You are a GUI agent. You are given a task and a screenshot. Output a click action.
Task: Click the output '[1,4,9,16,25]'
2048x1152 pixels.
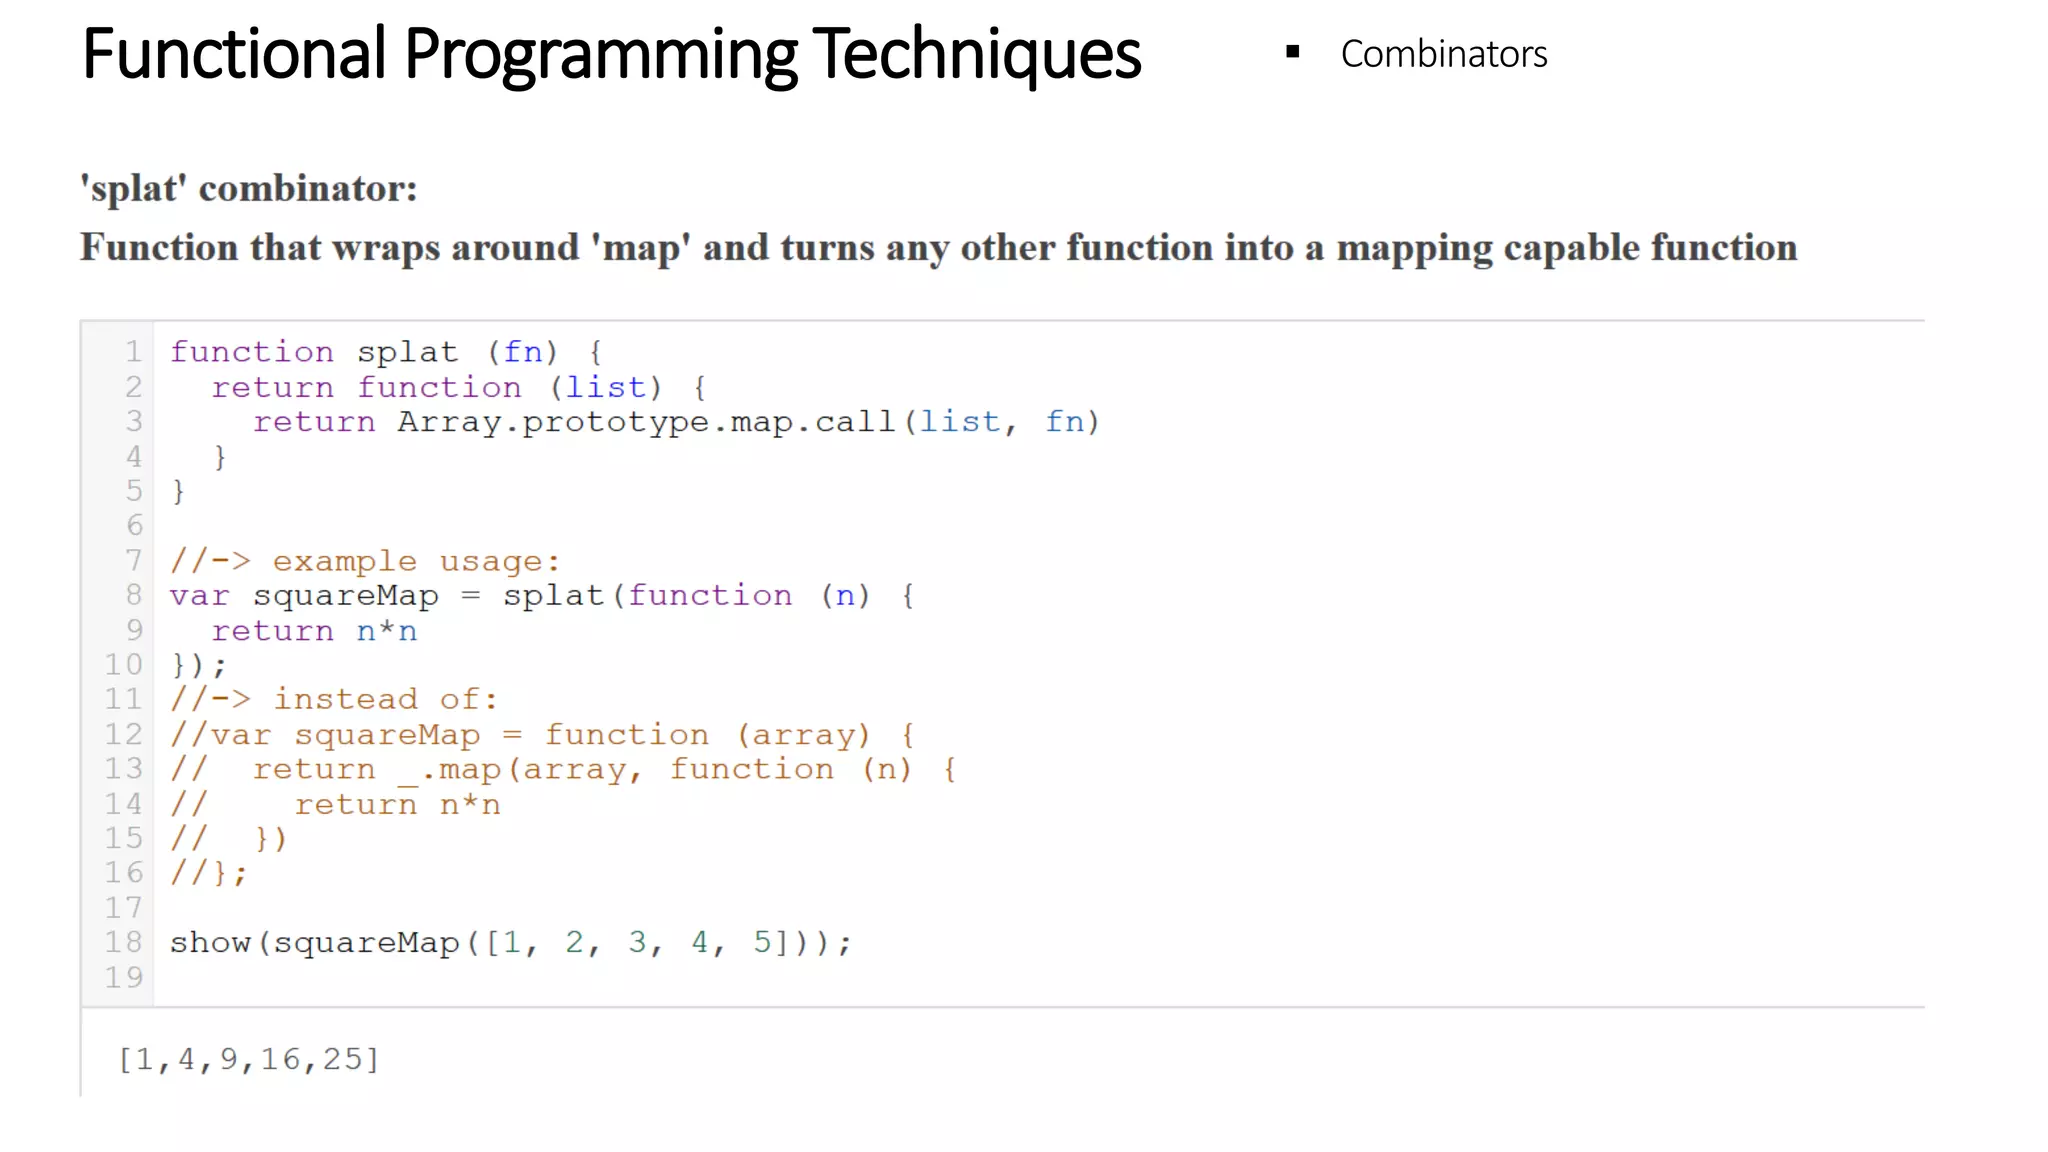click(248, 1059)
